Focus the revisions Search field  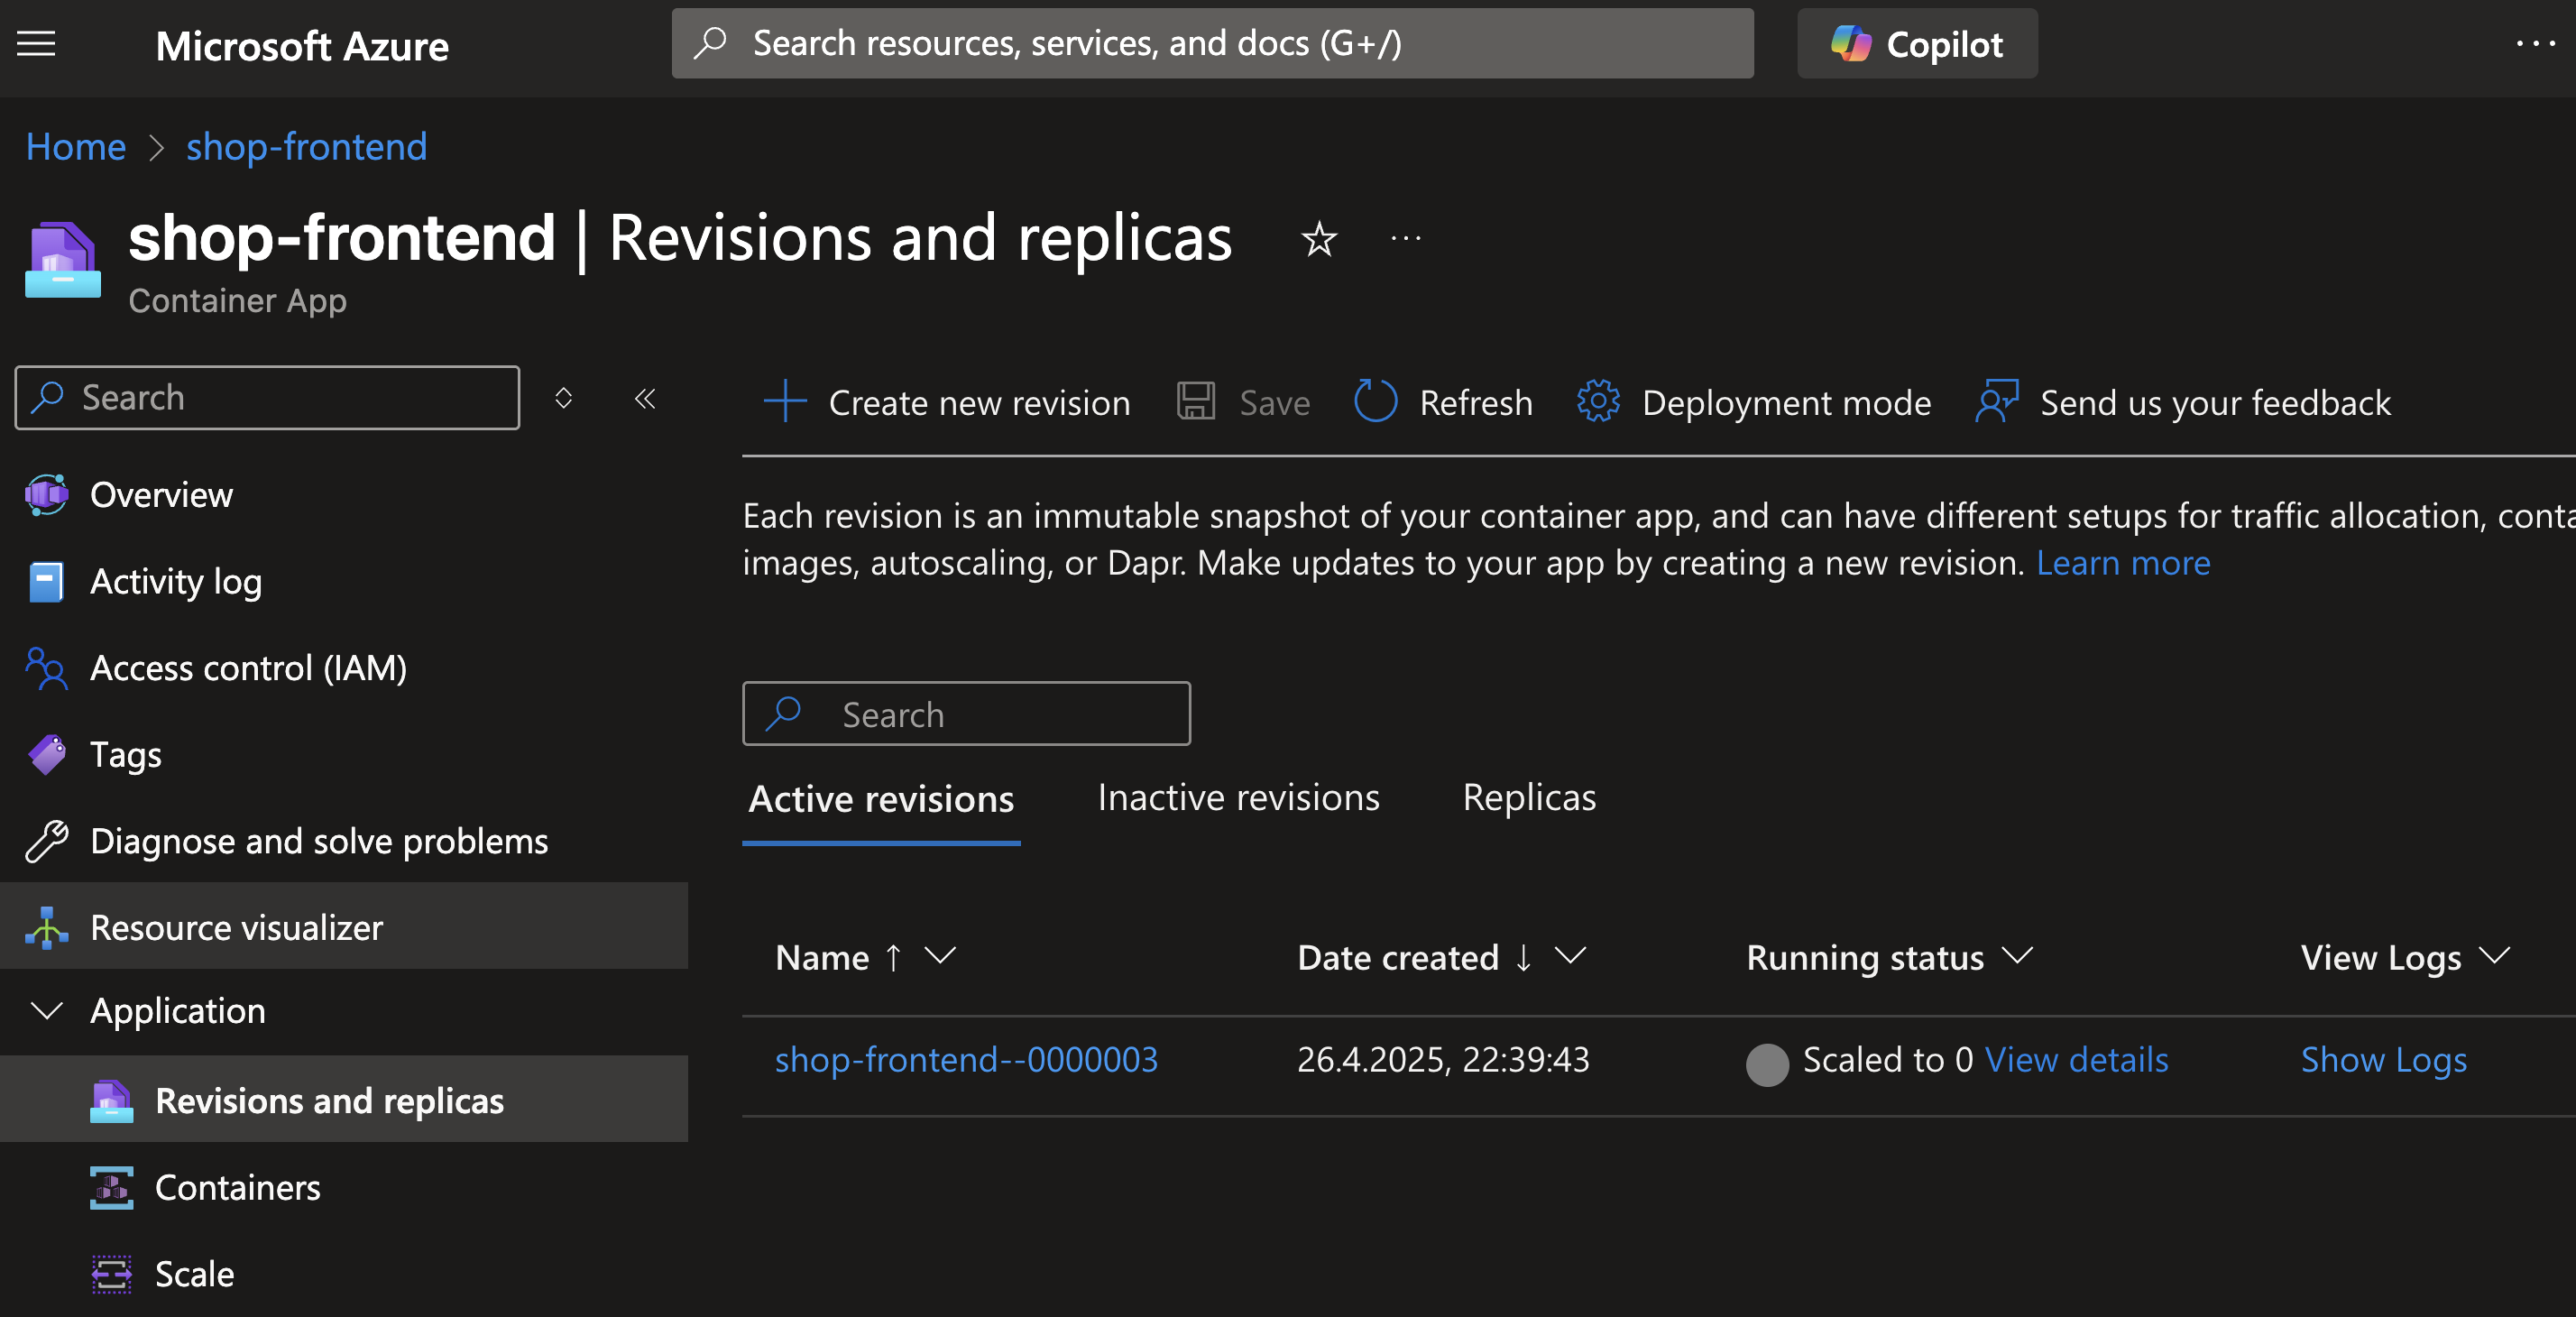pyautogui.click(x=966, y=714)
